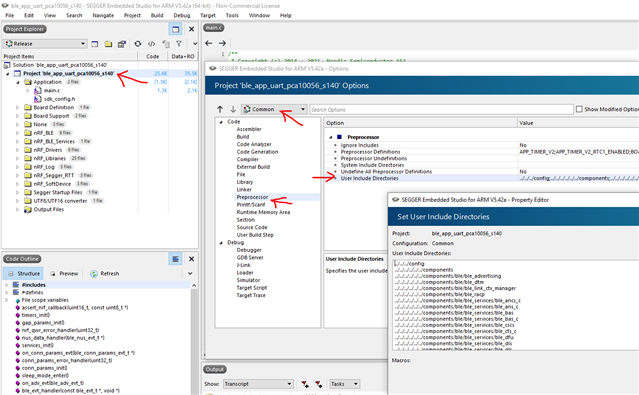
Task: Collapse the Project 'ble_app_uart_pca10056_s140' node
Action: tap(7, 74)
